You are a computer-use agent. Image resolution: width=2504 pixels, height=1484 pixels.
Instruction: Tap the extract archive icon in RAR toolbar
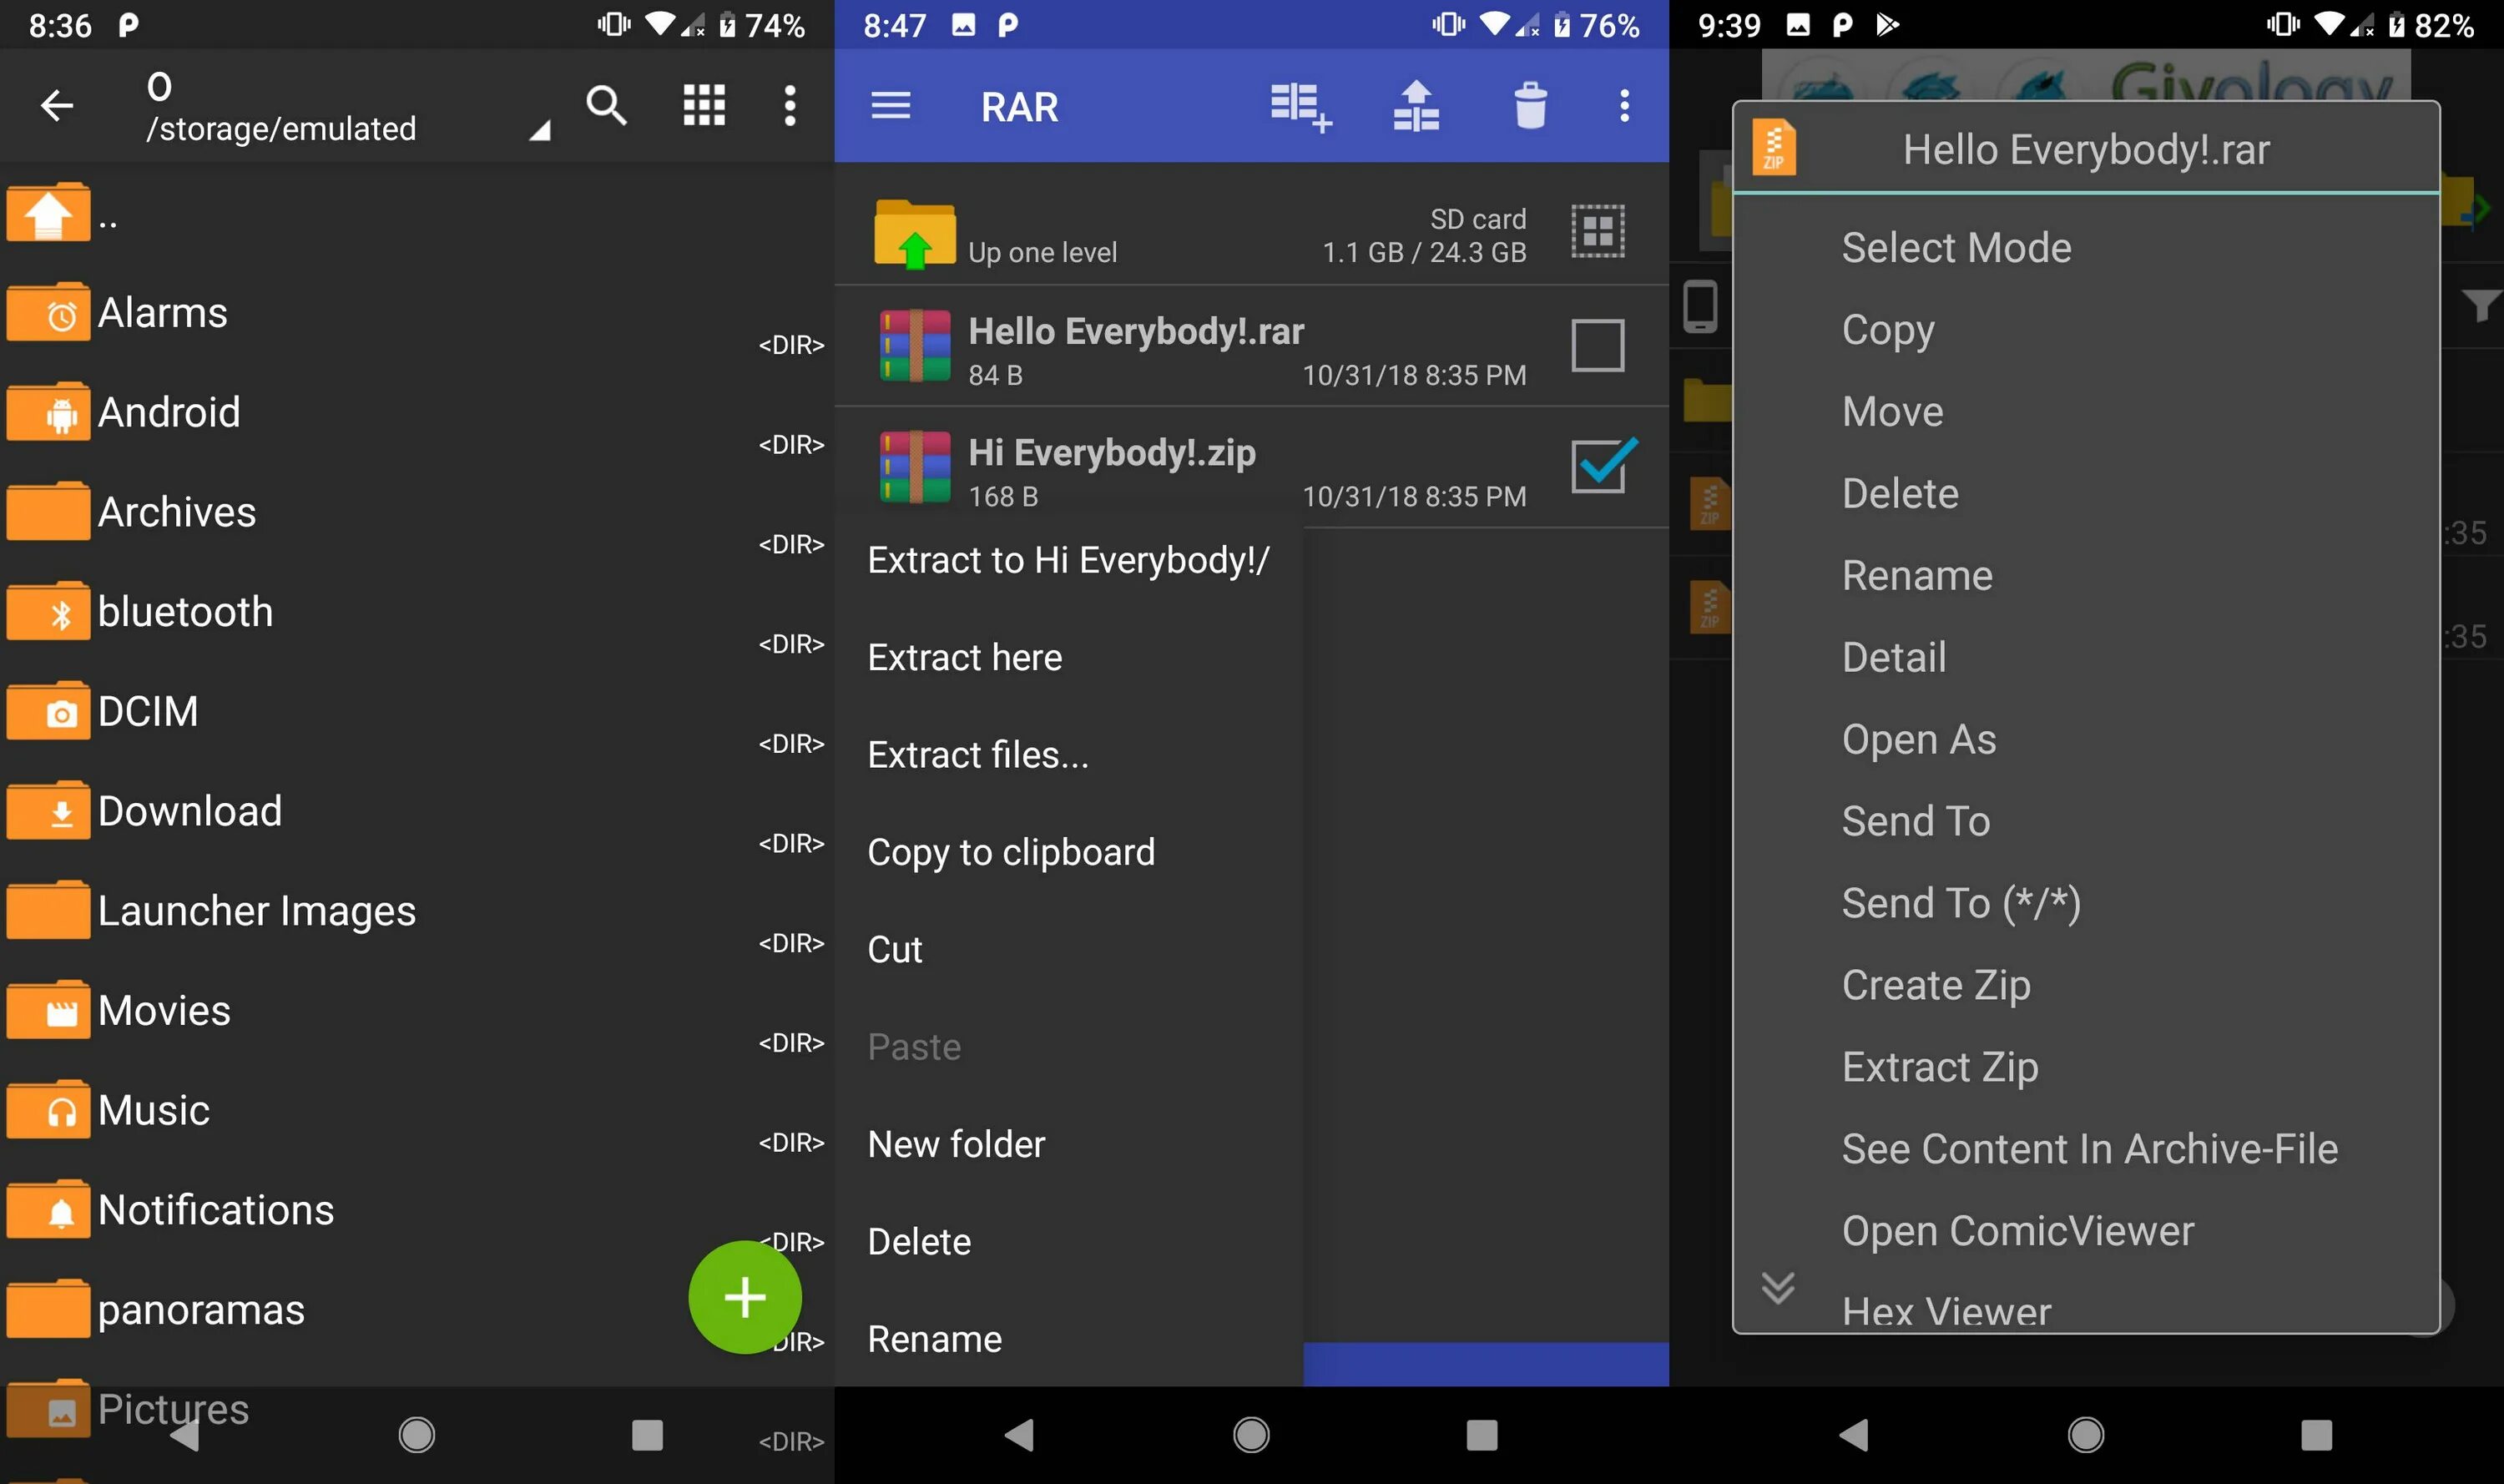(x=1416, y=106)
